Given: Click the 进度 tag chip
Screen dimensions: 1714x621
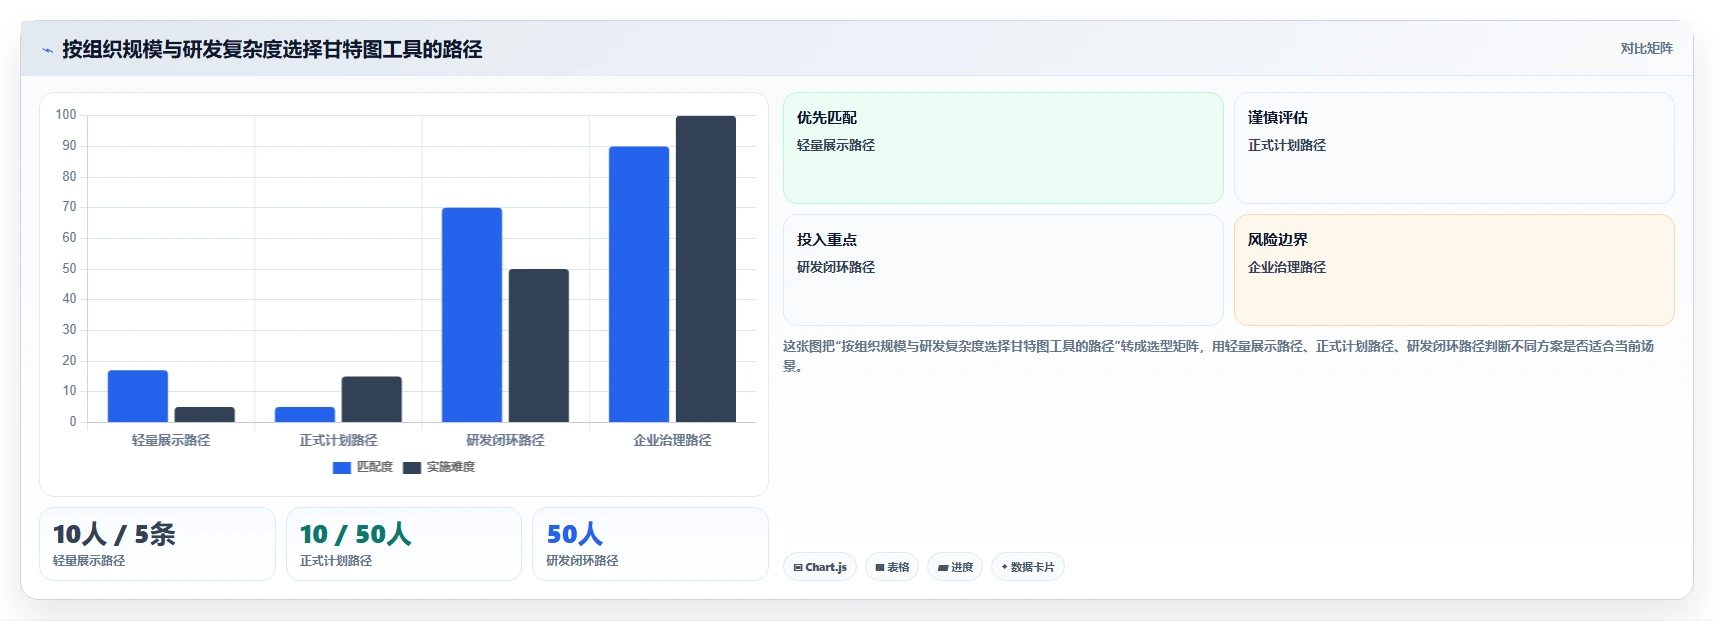Looking at the screenshot, I should [x=955, y=567].
